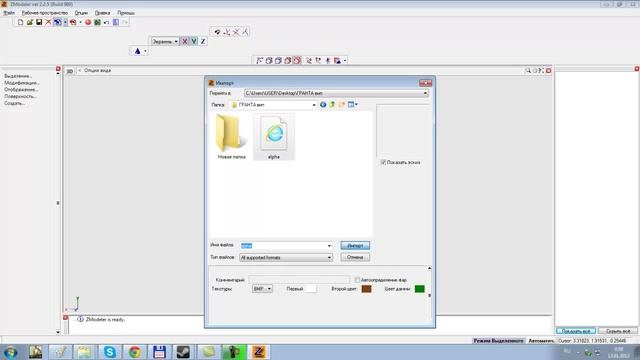The width and height of the screenshot is (640, 360).
Task: Open the Опции menu
Action: click(81, 13)
